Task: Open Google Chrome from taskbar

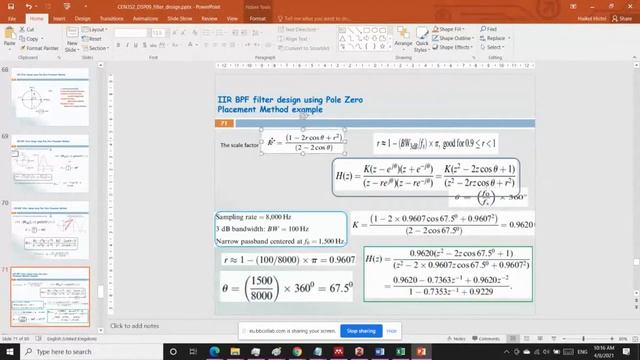Action: pos(297,351)
